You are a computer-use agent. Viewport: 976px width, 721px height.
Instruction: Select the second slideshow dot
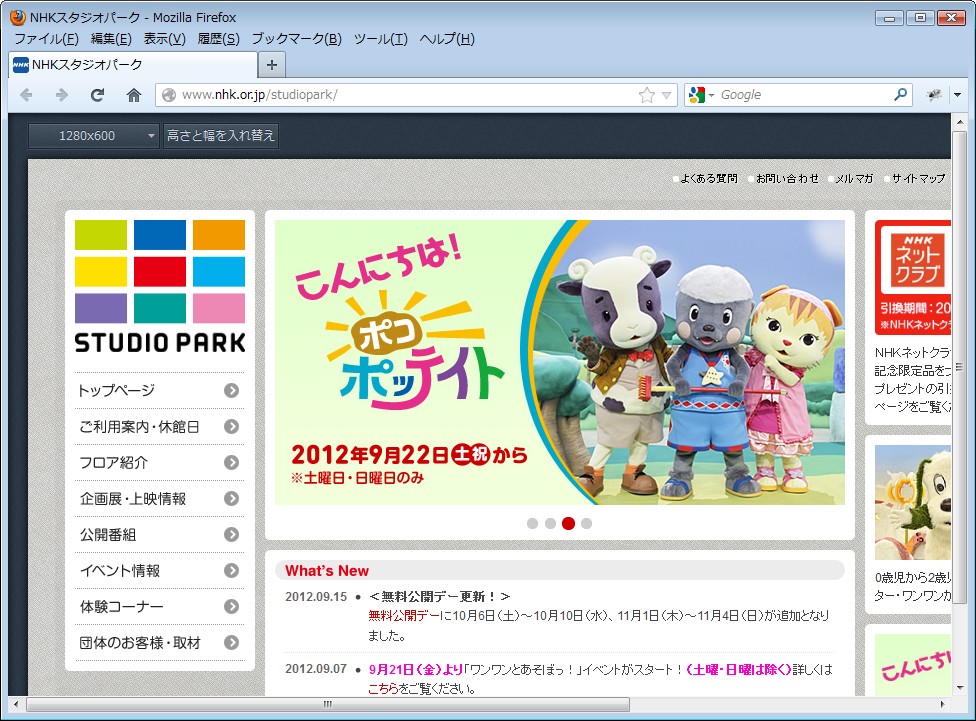click(x=550, y=524)
